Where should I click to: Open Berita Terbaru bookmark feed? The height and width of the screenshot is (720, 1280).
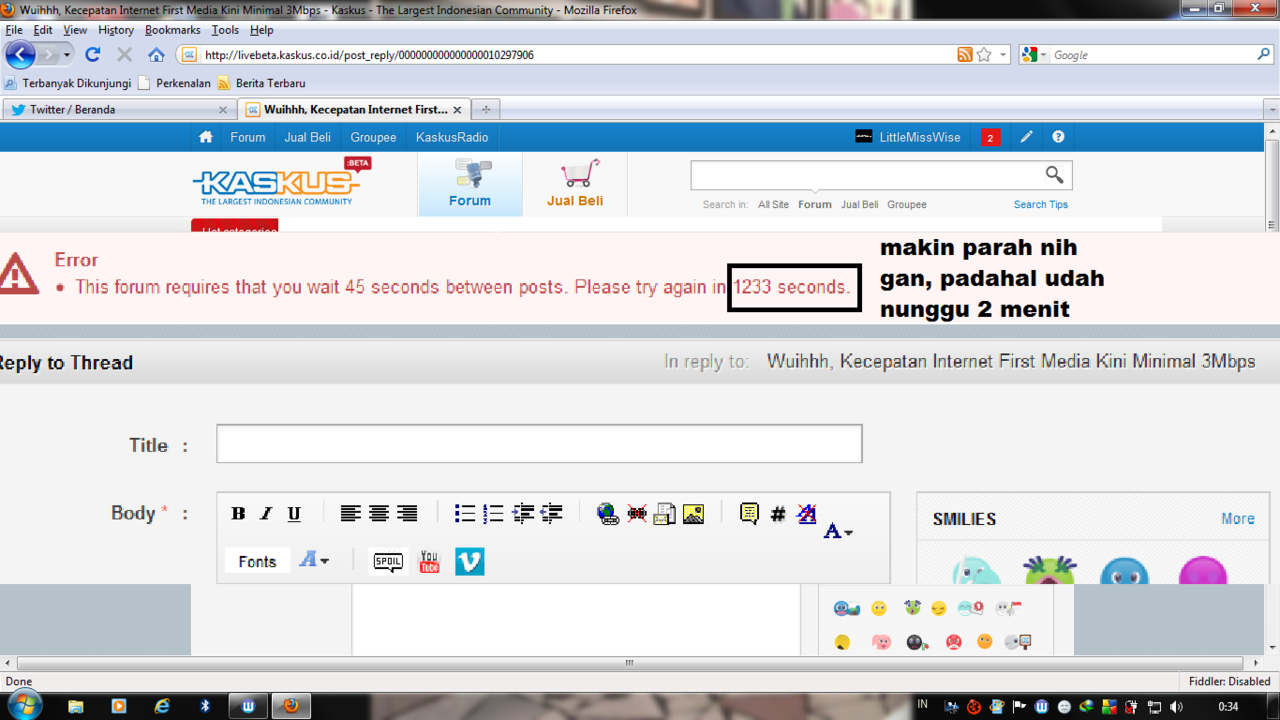pyautogui.click(x=261, y=83)
